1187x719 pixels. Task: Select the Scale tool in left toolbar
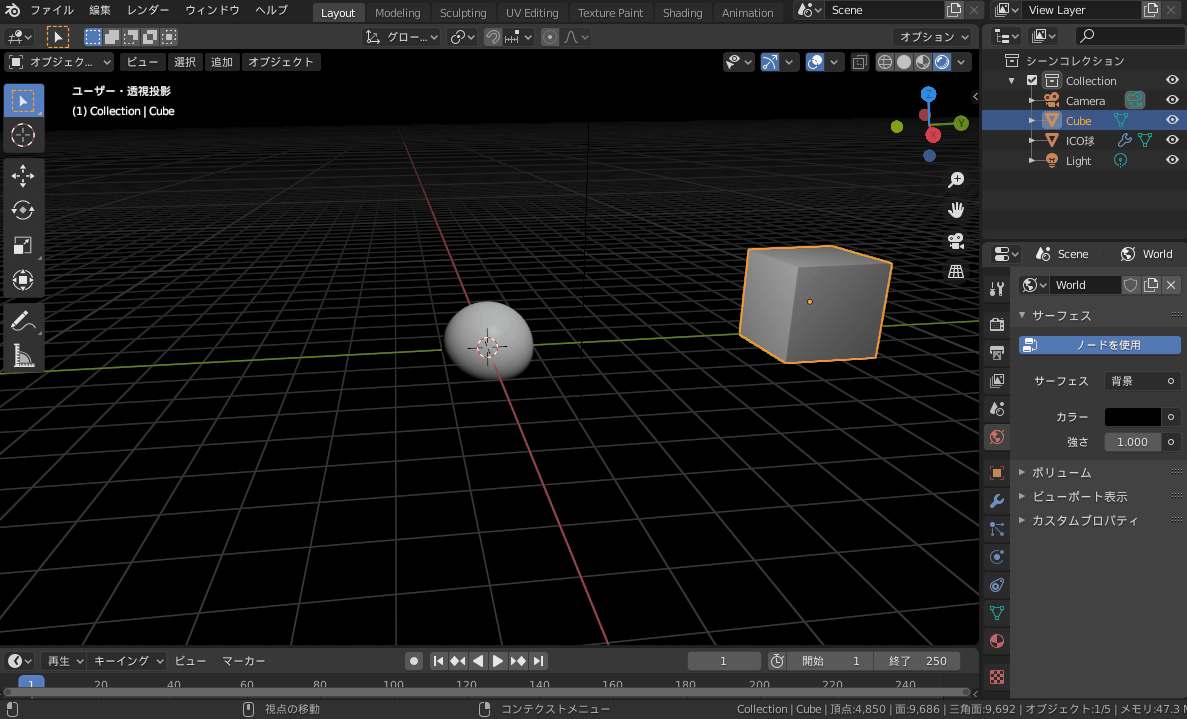point(22,245)
